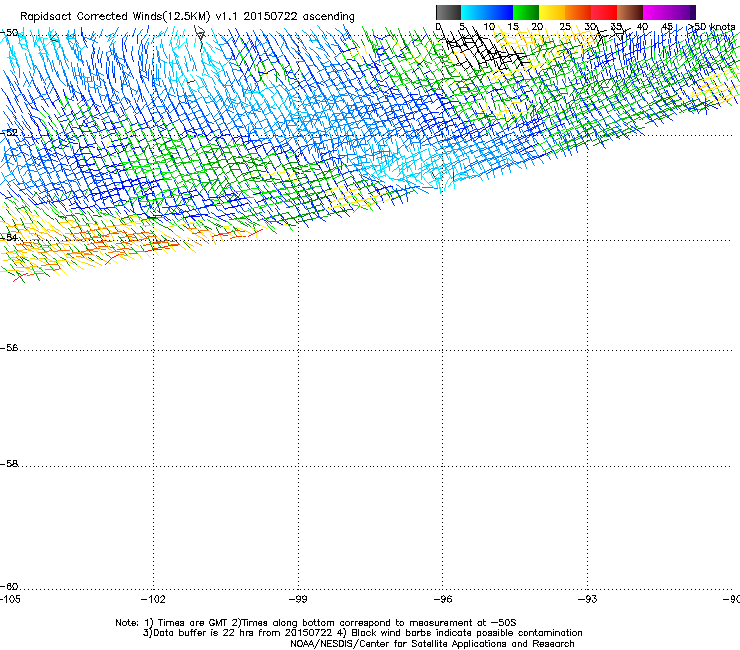
Task: Click the '-105' longitude axis label
Action: [x=10, y=599]
